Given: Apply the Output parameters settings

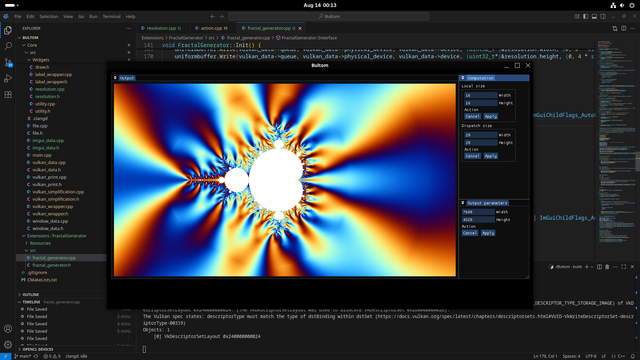Looking at the screenshot, I should (488, 233).
